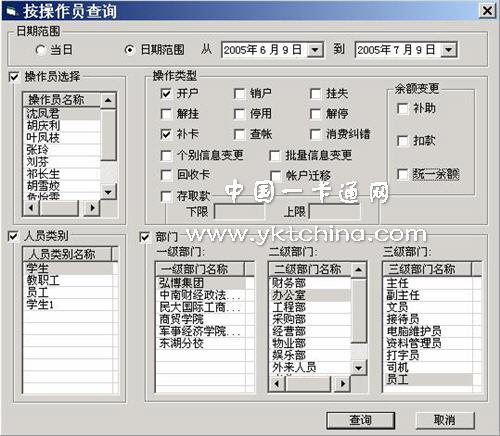Enable the 销户 checkbox
The height and width of the screenshot is (436, 500).
click(x=239, y=94)
